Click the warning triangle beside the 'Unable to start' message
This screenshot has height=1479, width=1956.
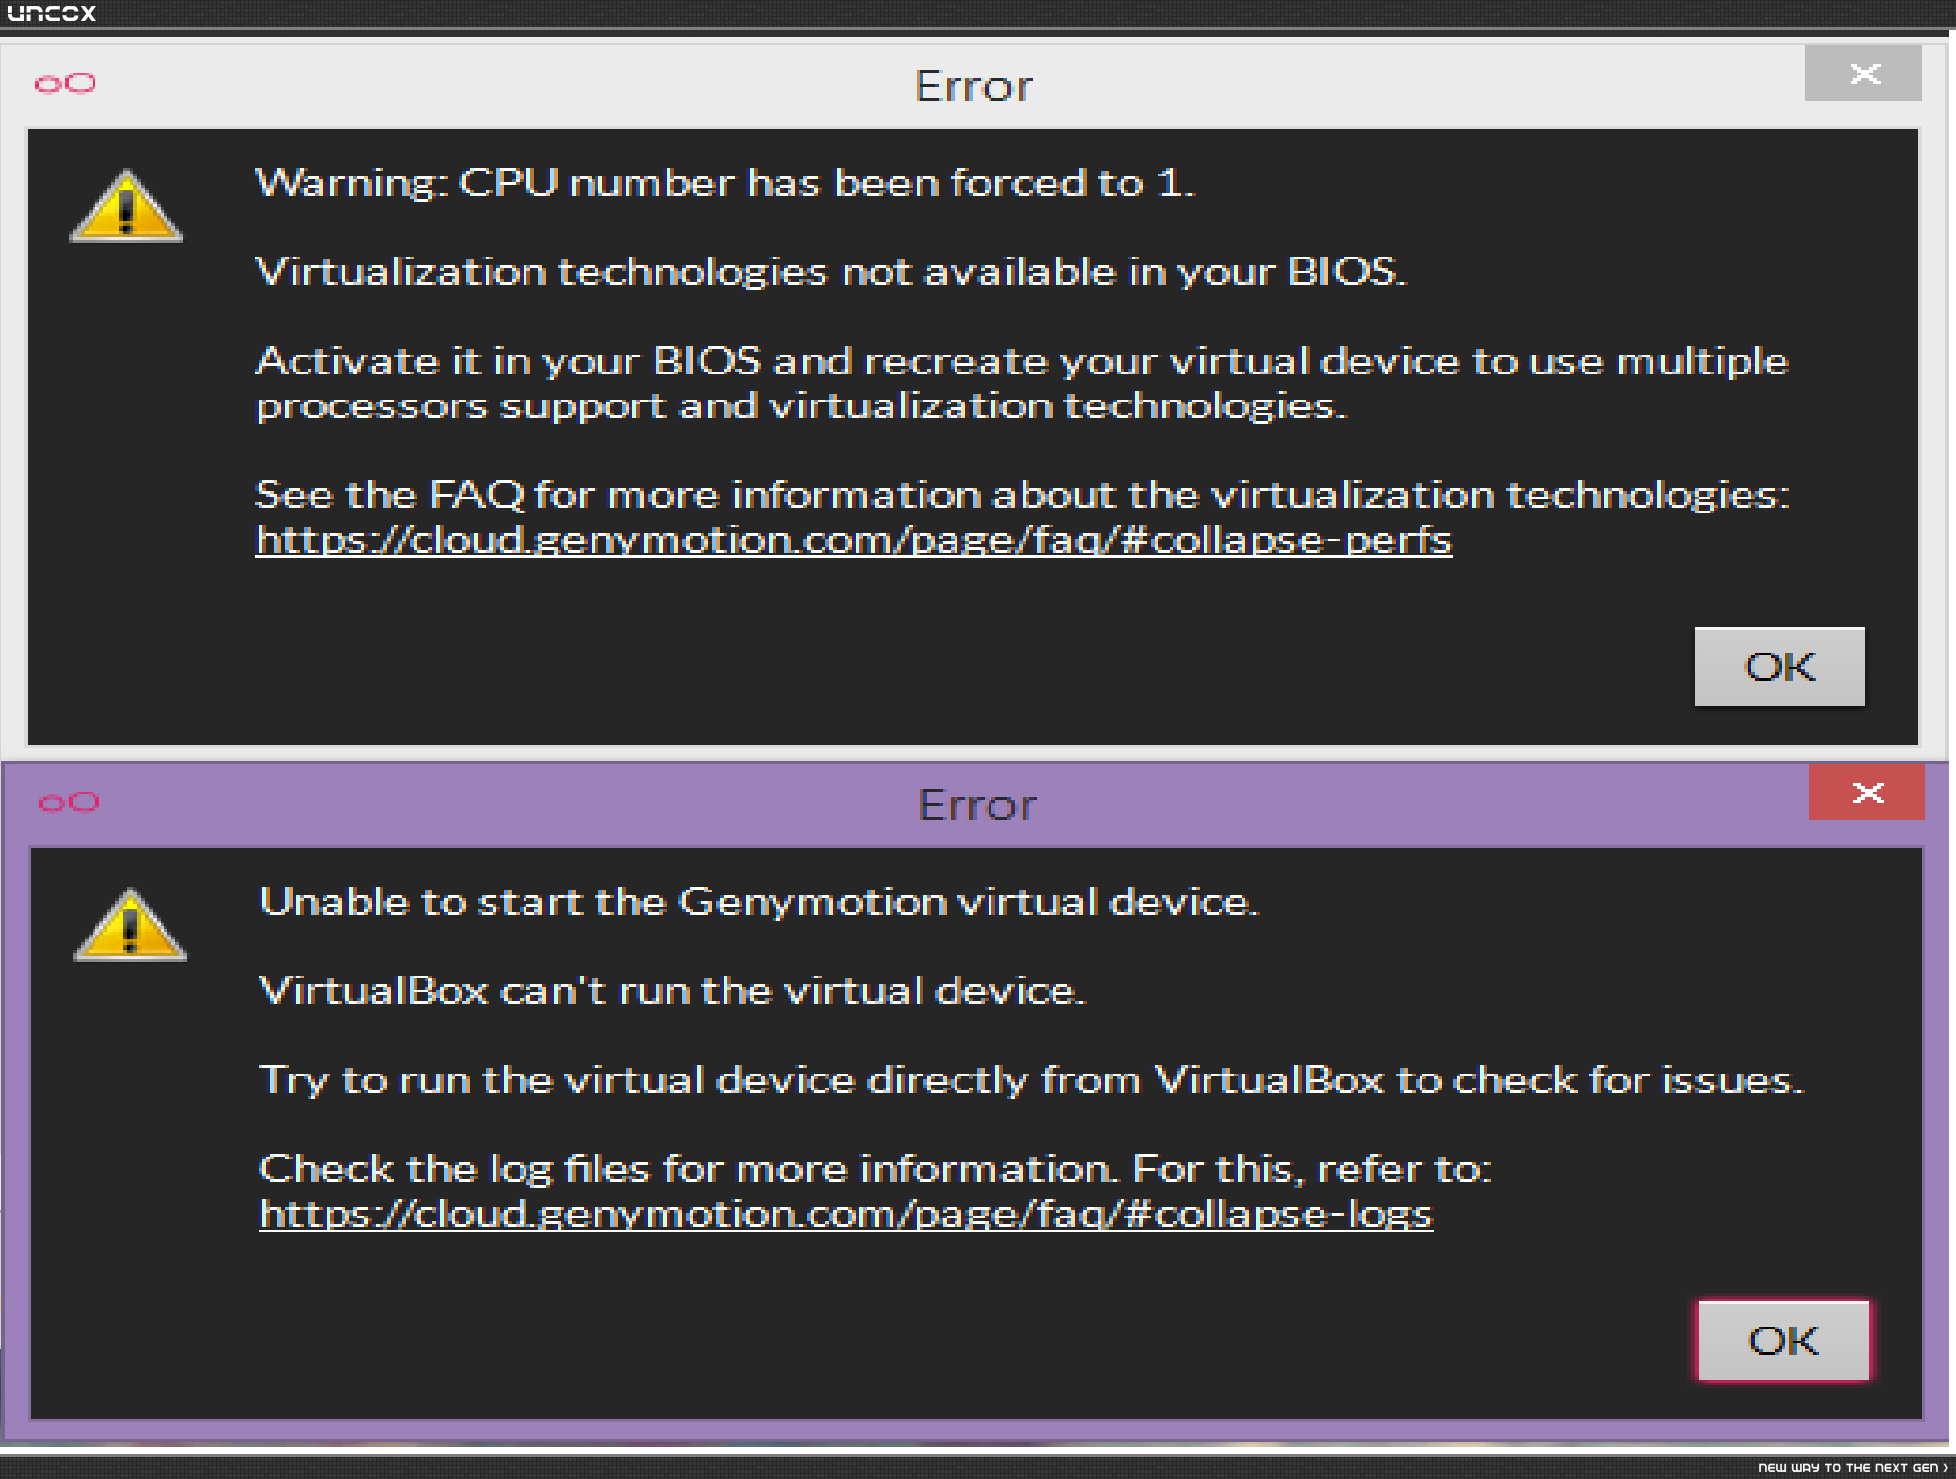[130, 925]
